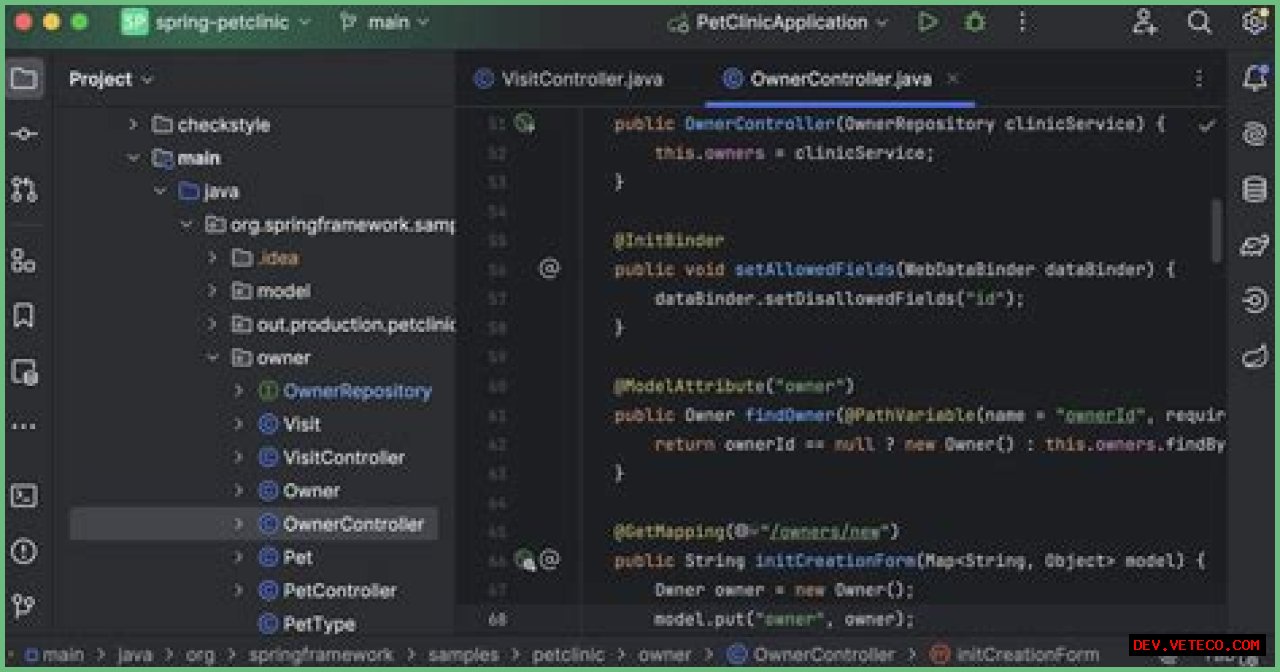The height and width of the screenshot is (672, 1280).
Task: Click the samples breadcrumb
Action: click(463, 655)
